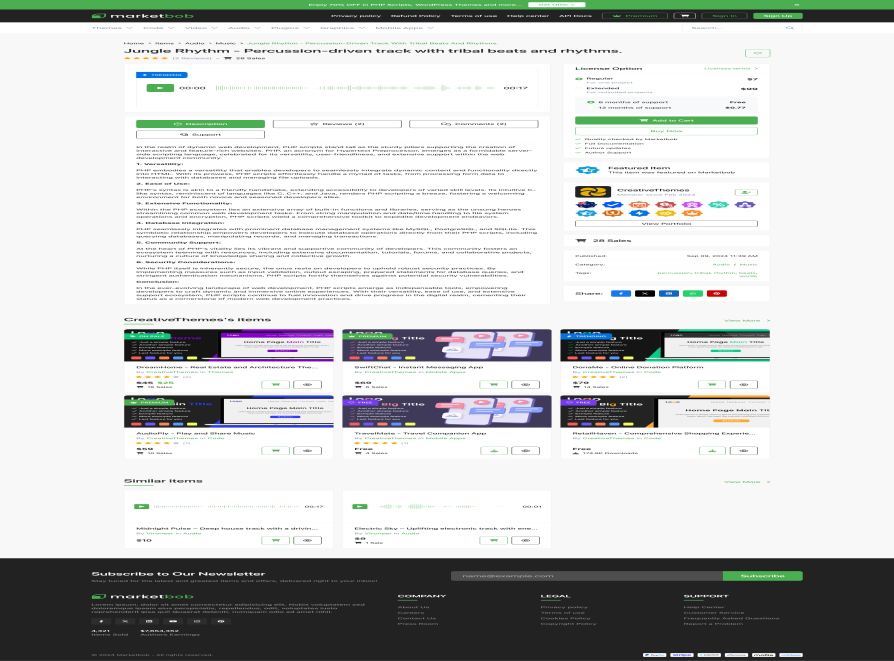Click the Add to Cart button
This screenshot has height=661, width=894.
666,120
